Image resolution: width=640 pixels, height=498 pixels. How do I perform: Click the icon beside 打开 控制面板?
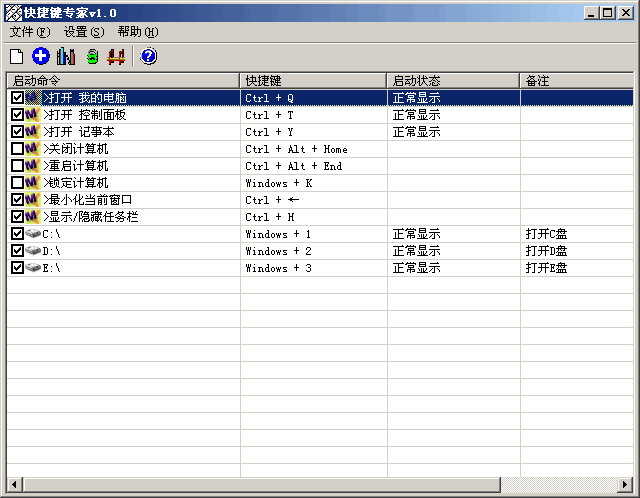pyautogui.click(x=33, y=115)
